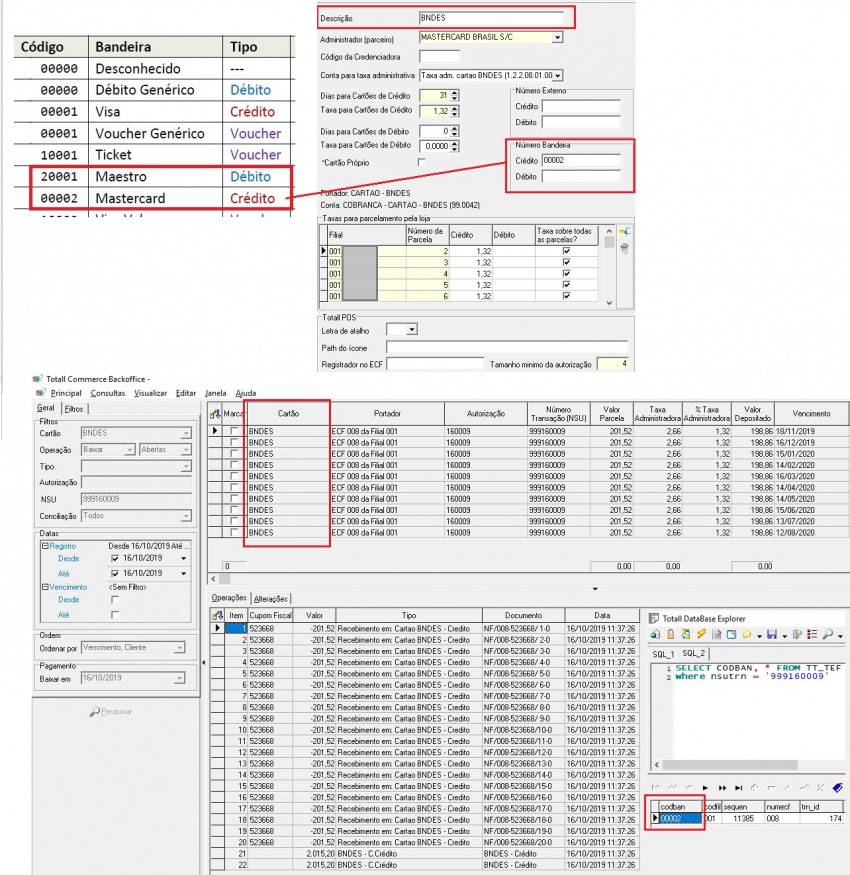Click the Pesquisar button

[110, 711]
